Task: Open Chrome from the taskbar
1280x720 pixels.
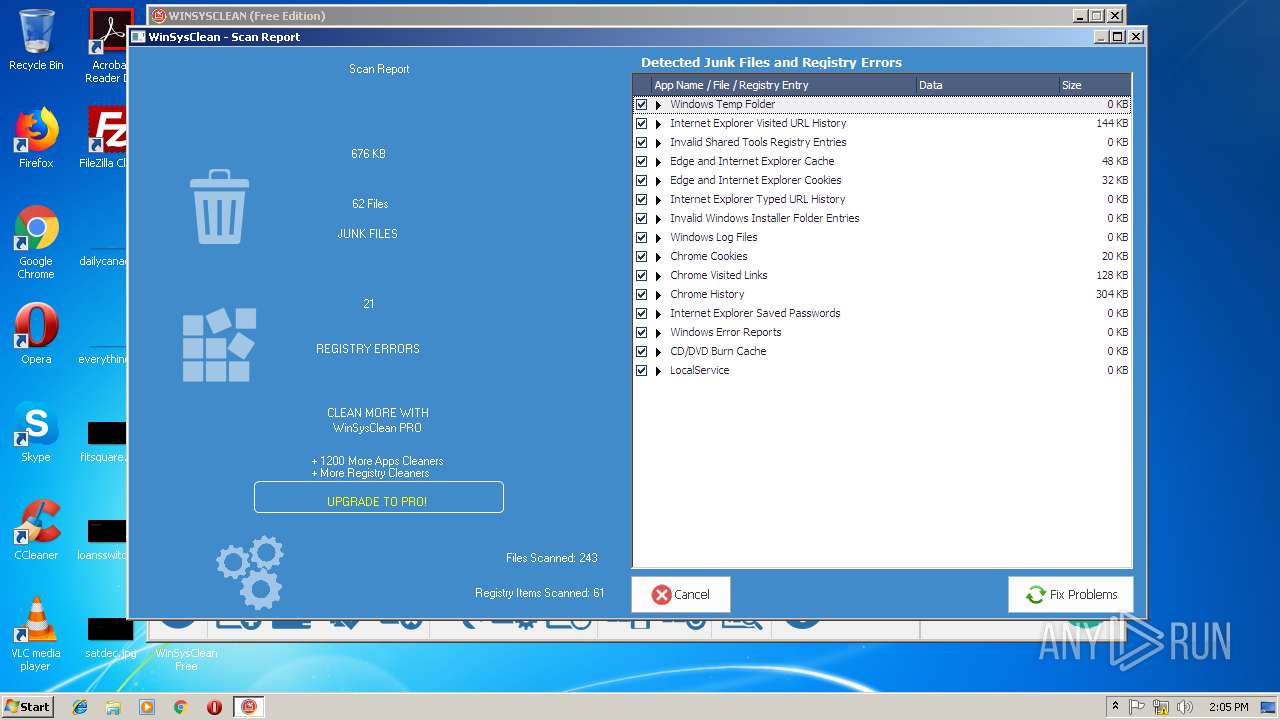Action: [180, 706]
